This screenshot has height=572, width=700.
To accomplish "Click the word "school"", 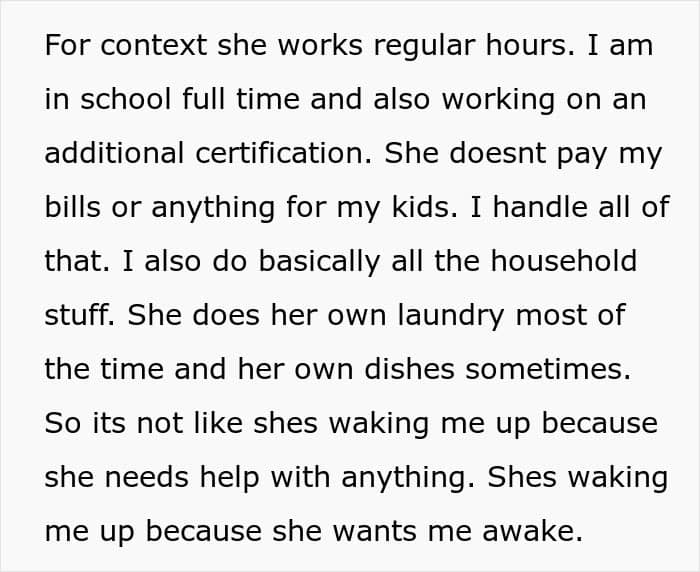I will (136, 102).
